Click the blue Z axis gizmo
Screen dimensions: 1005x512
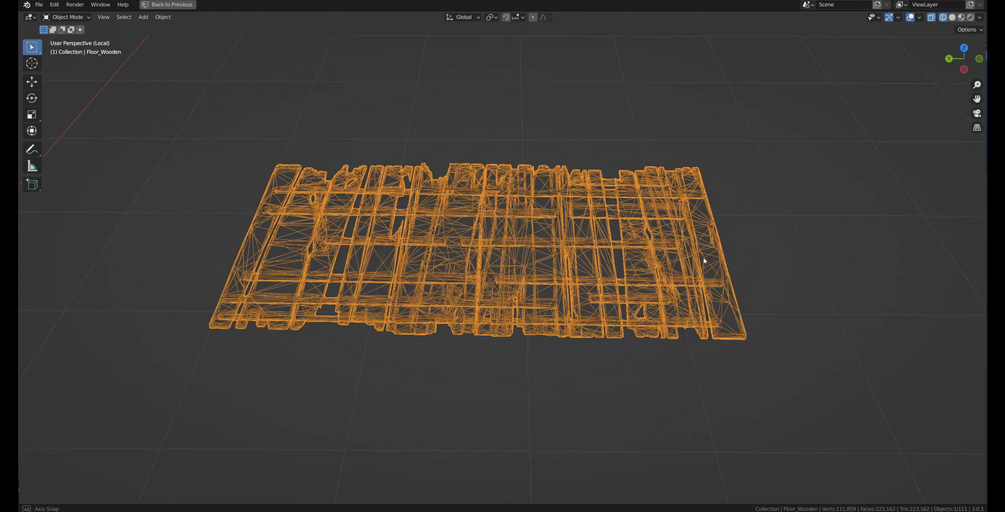[x=964, y=48]
